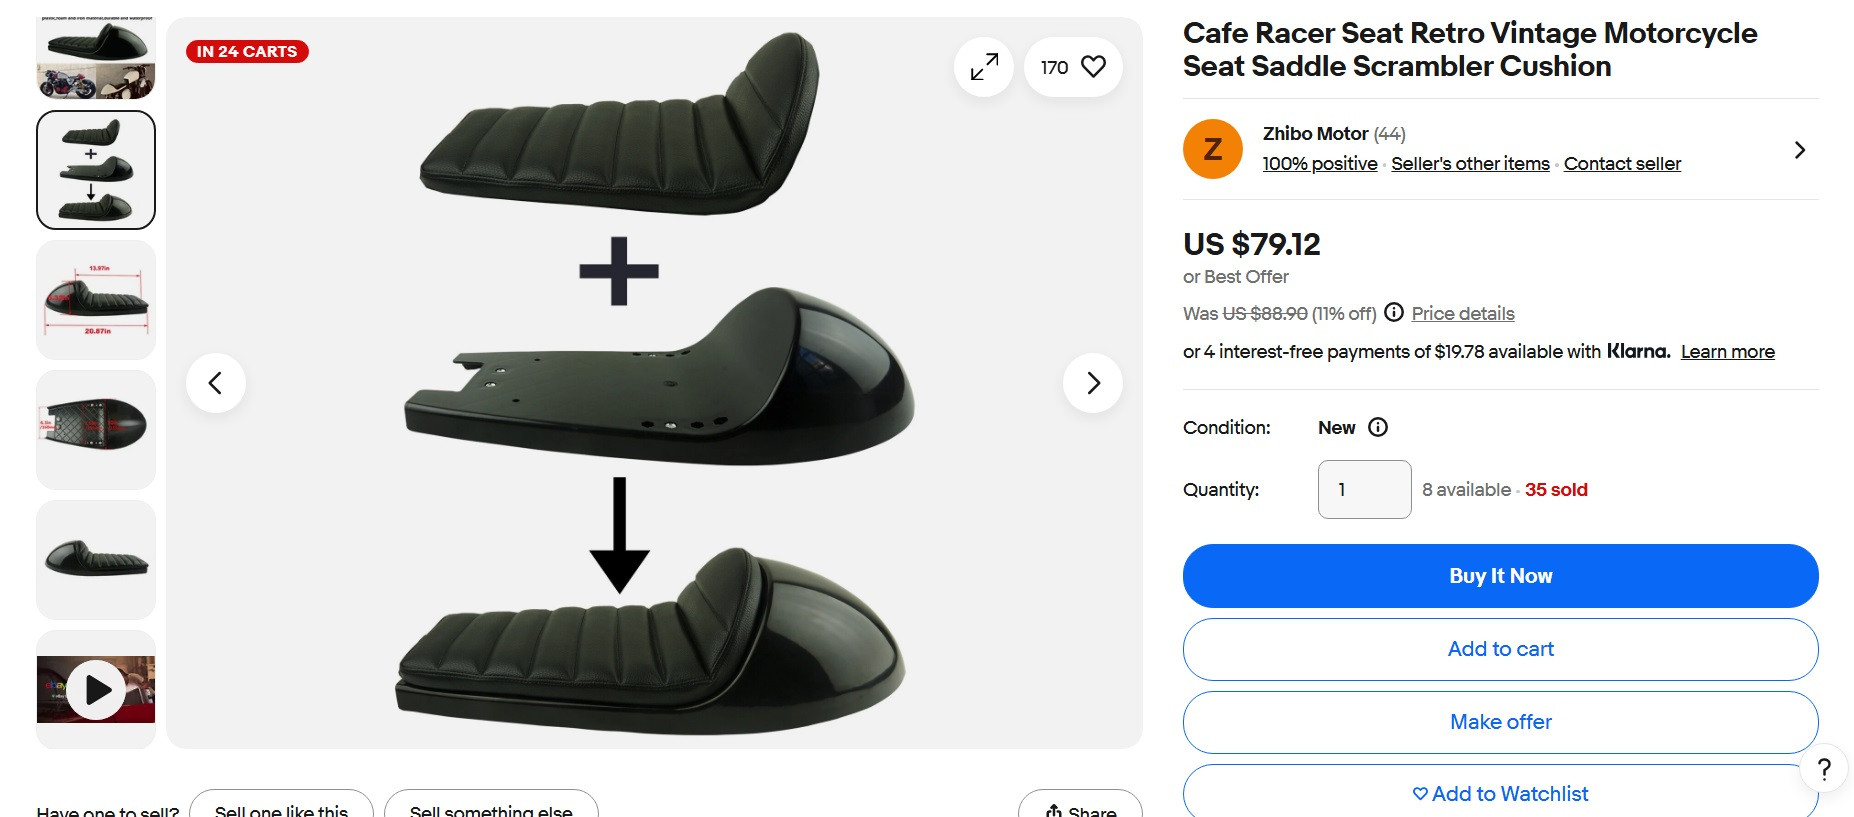Screen dimensions: 1854x817
Task: Open Klarna Learn more link
Action: pos(1727,352)
